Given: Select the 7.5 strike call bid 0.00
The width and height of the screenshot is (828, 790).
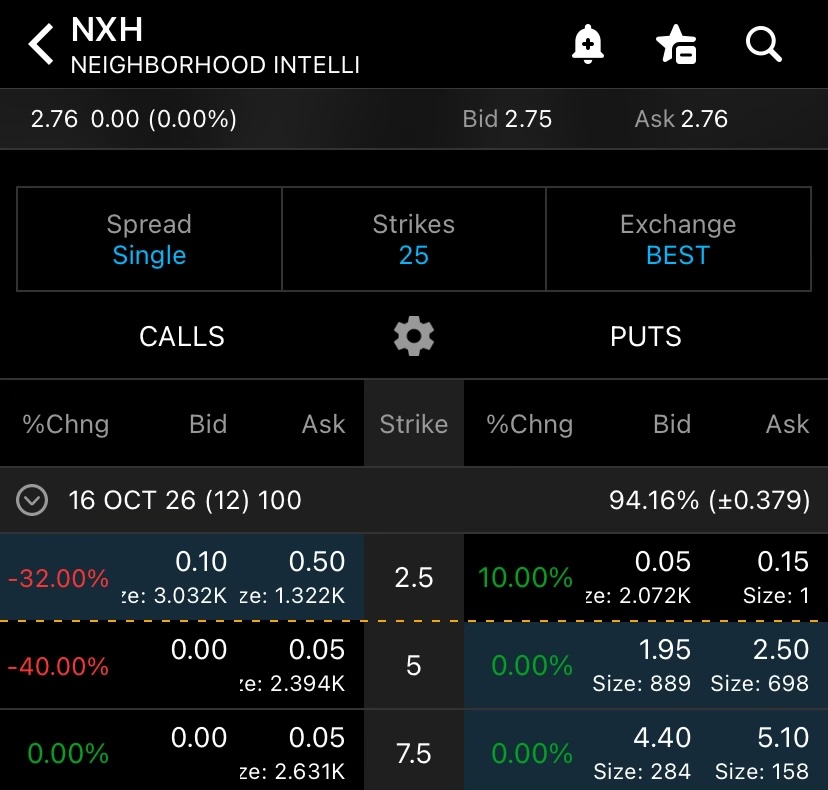Looking at the screenshot, I should coord(199,737).
